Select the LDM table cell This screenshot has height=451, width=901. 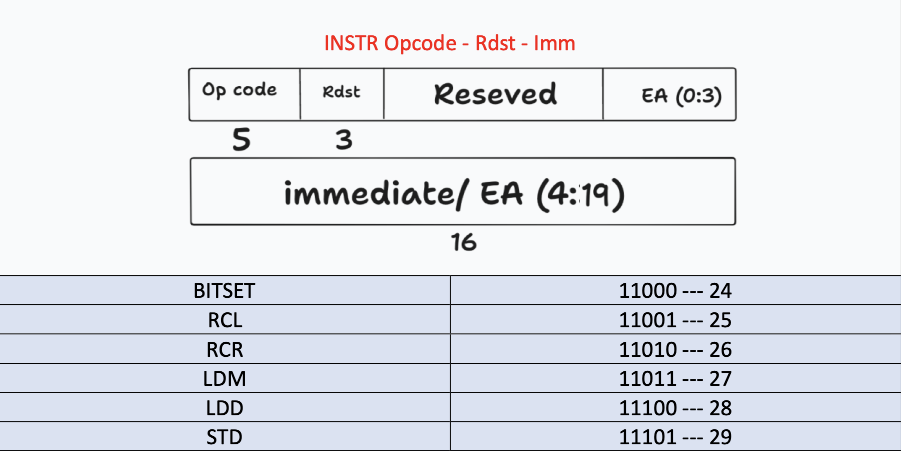pyautogui.click(x=225, y=379)
